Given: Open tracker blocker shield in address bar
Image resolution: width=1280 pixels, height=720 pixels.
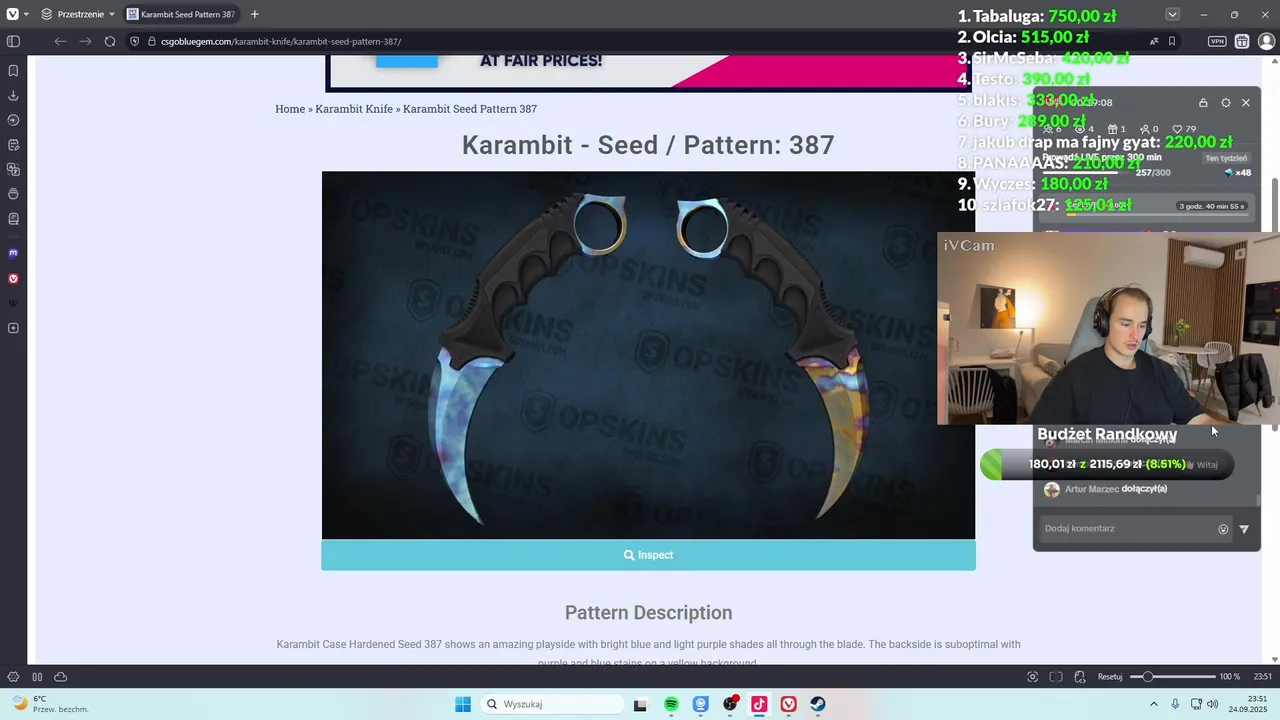Looking at the screenshot, I should 135,41.
